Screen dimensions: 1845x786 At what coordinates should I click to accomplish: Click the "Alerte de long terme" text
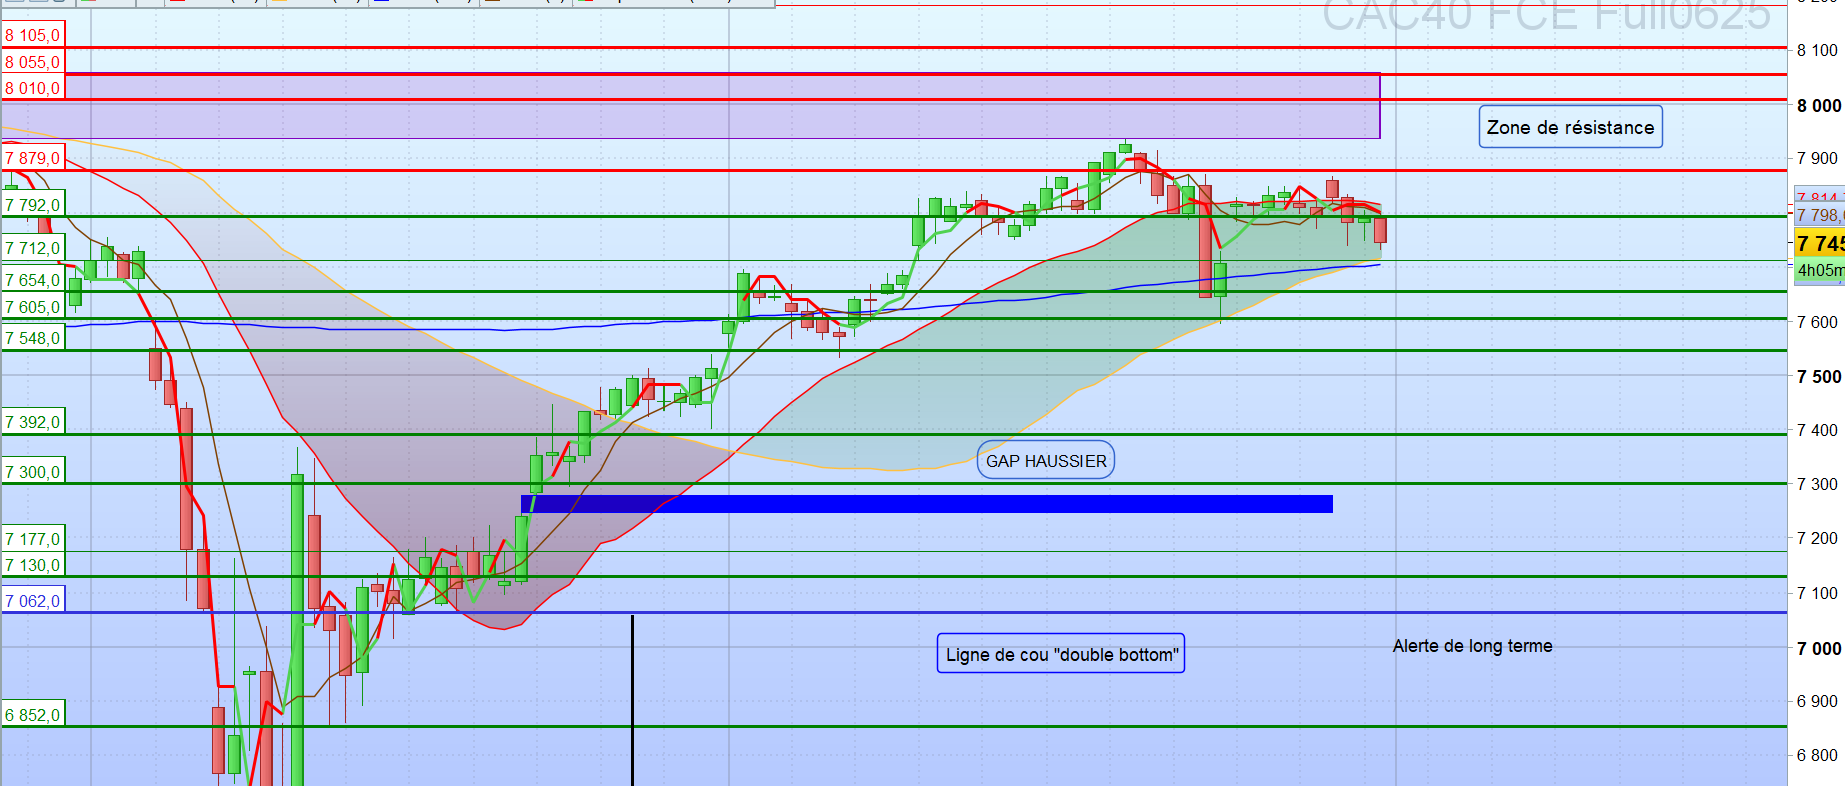1472,646
